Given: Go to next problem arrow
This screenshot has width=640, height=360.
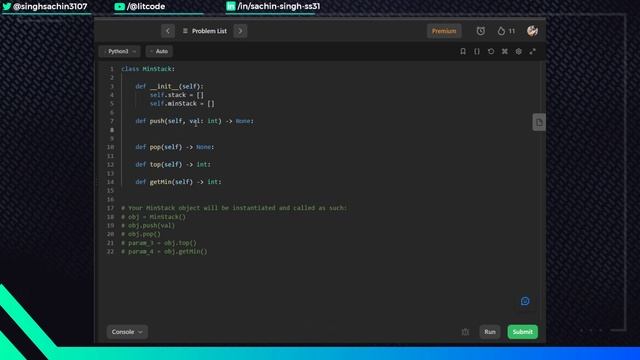Looking at the screenshot, I should tap(240, 31).
